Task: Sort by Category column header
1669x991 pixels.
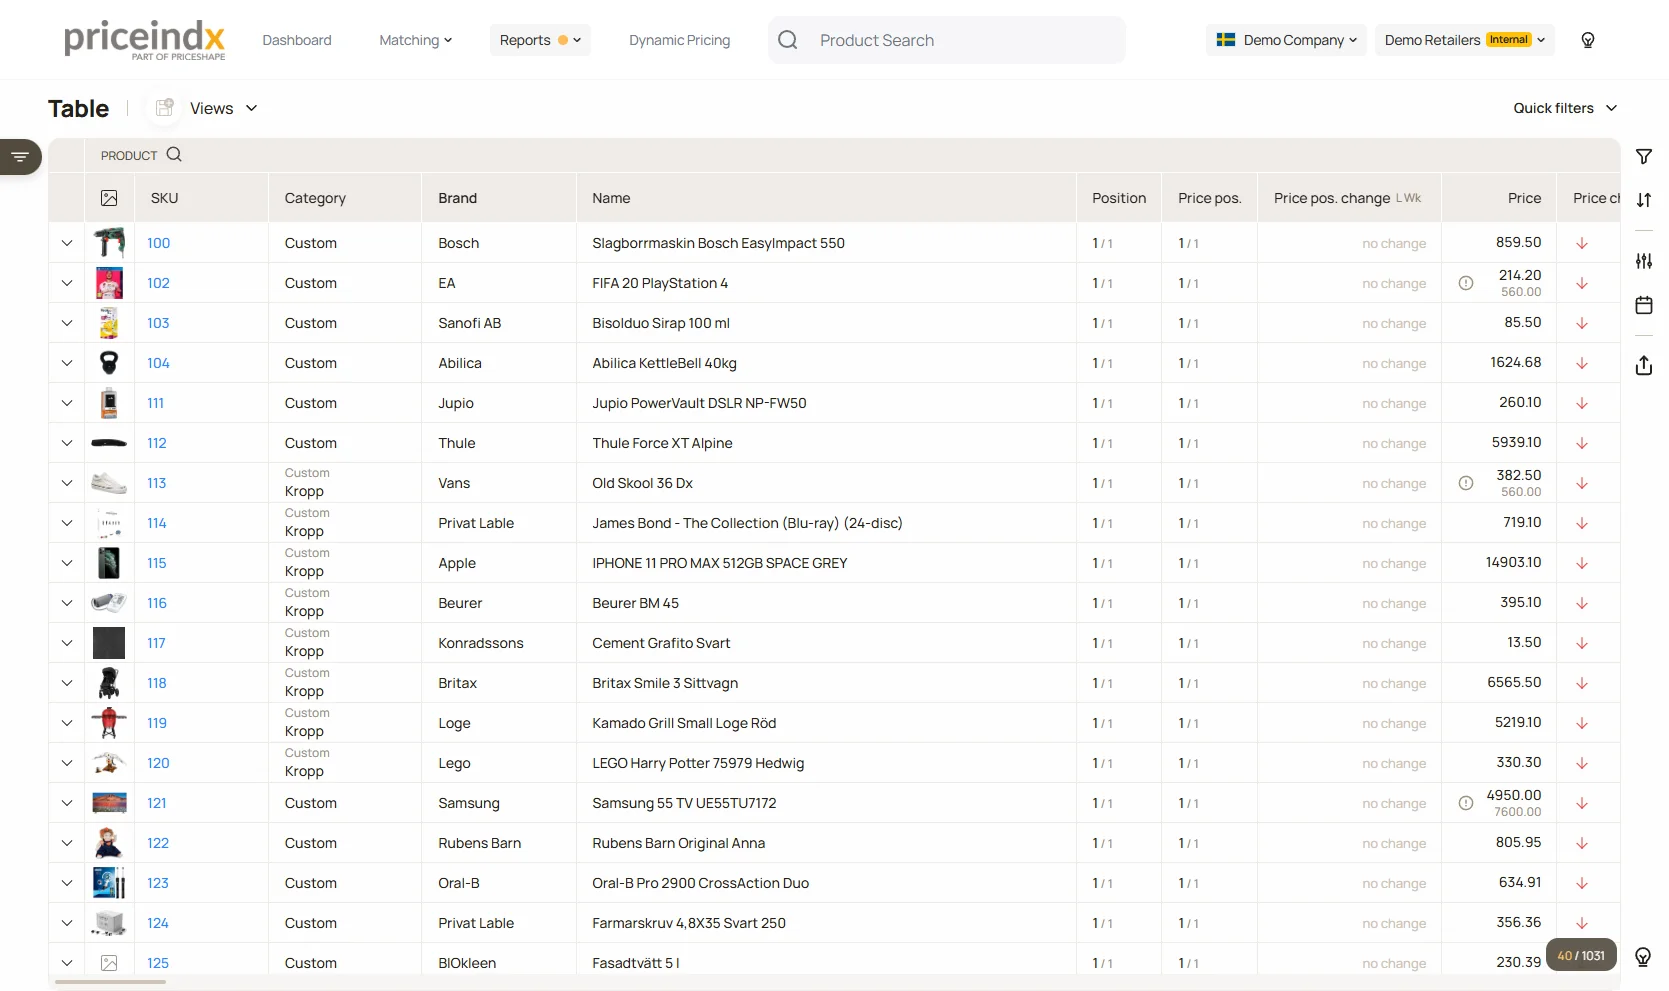Action: (315, 198)
